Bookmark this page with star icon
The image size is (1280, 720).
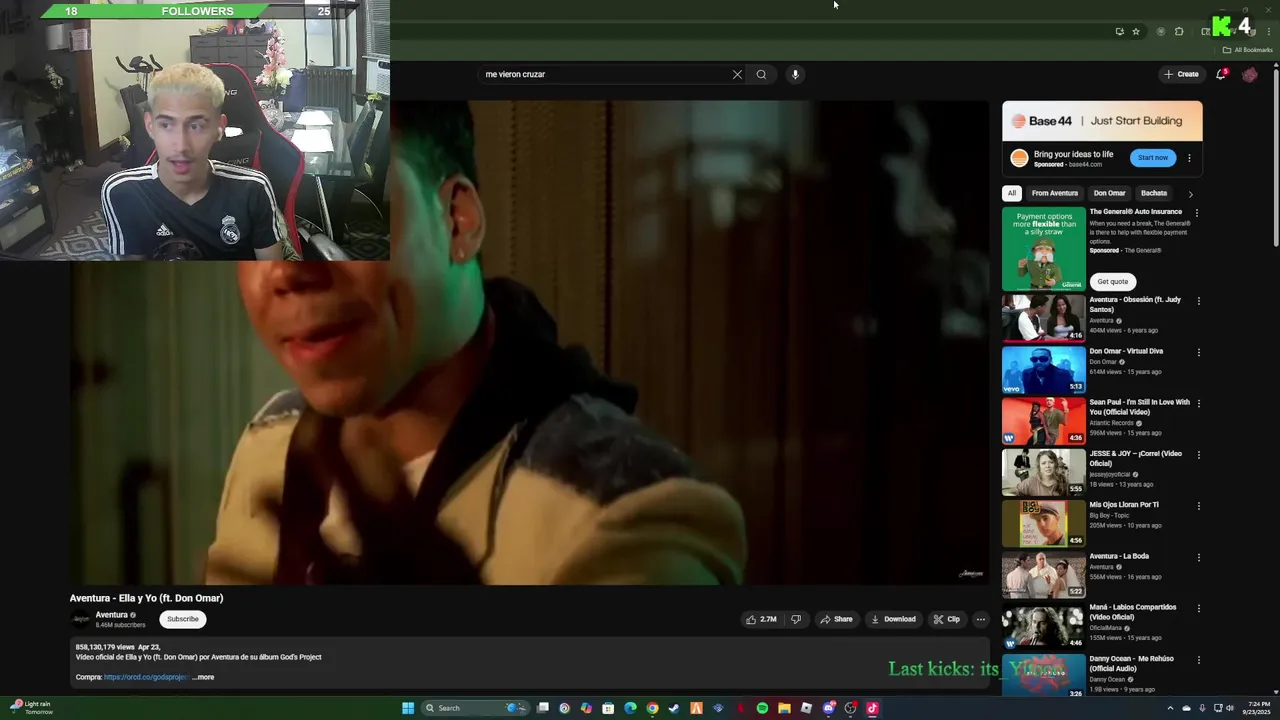tap(1136, 32)
